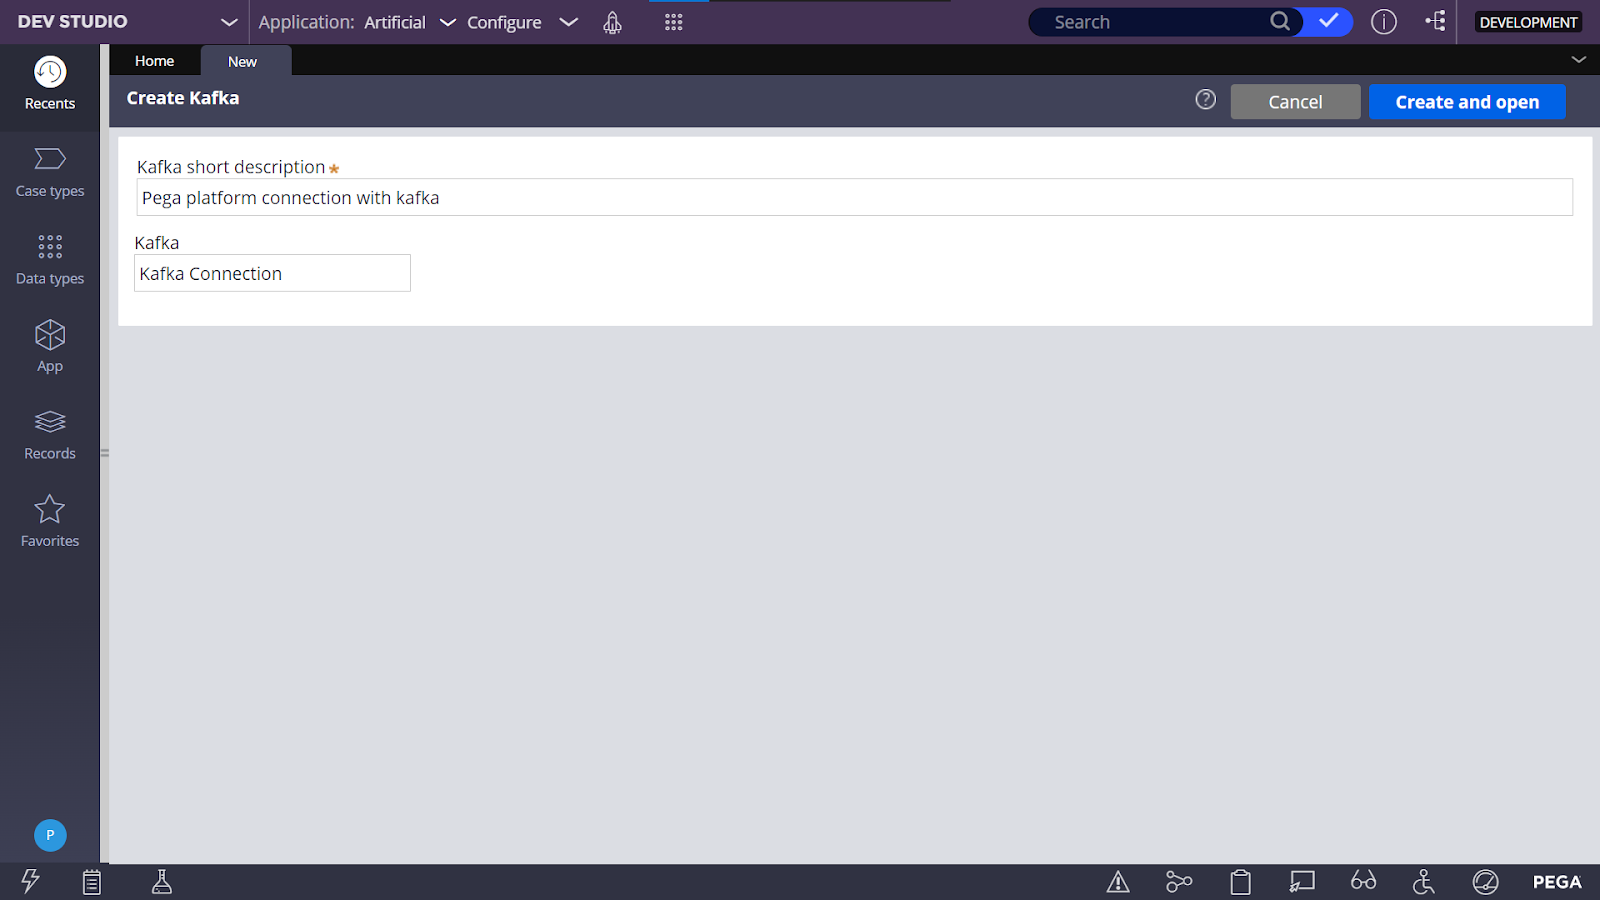Viewport: 1600px width, 900px height.
Task: Focus the Kafka Connection input field
Action: [x=272, y=273]
